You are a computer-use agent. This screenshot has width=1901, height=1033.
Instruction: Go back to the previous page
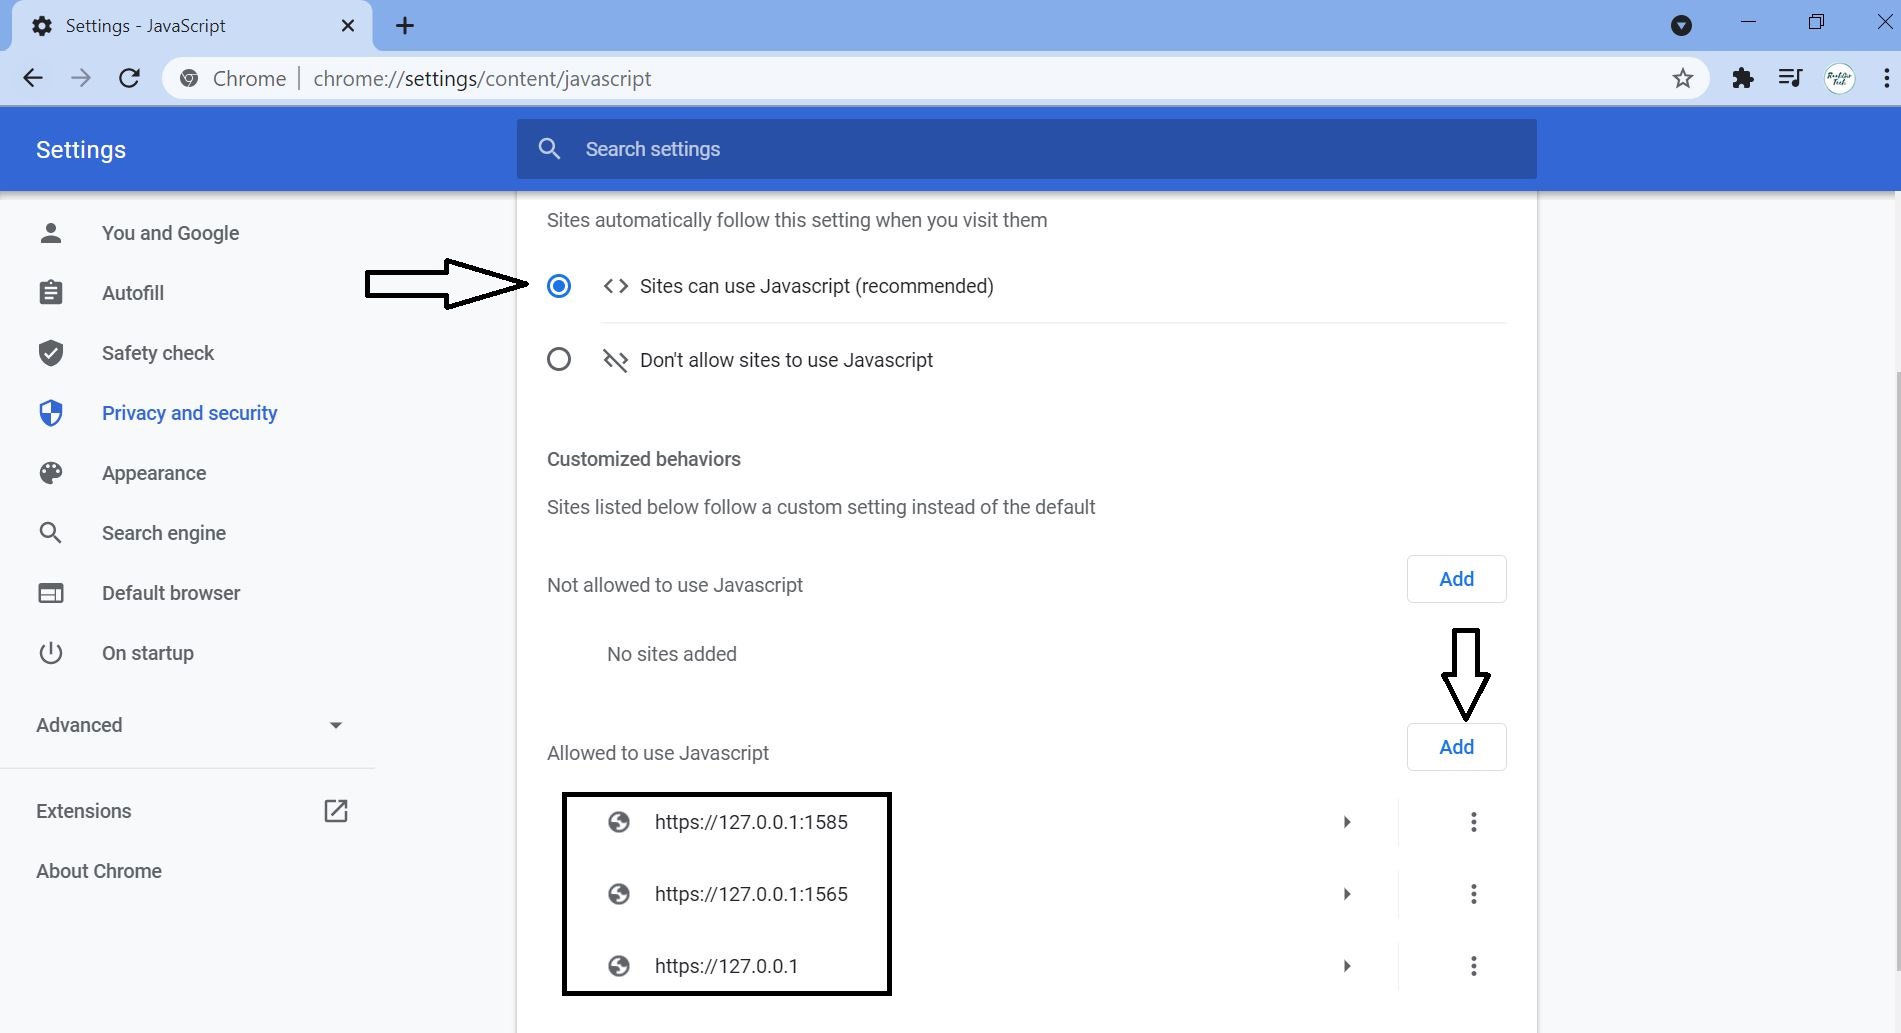33,78
